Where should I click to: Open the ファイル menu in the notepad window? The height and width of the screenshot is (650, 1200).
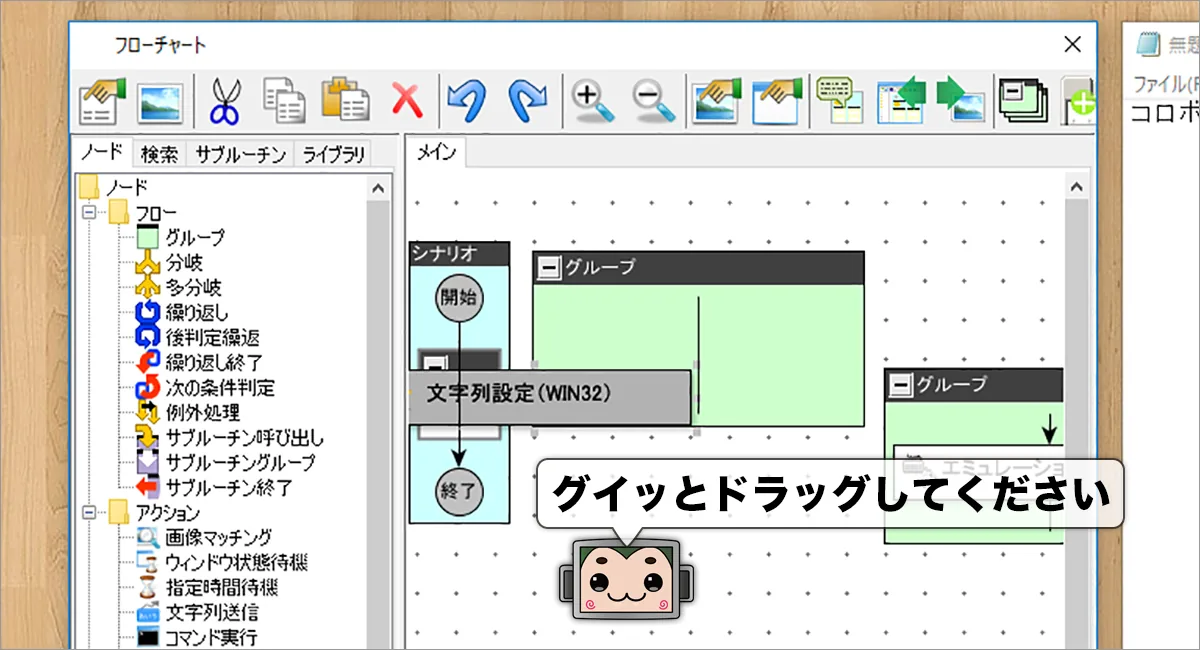[x=1165, y=83]
